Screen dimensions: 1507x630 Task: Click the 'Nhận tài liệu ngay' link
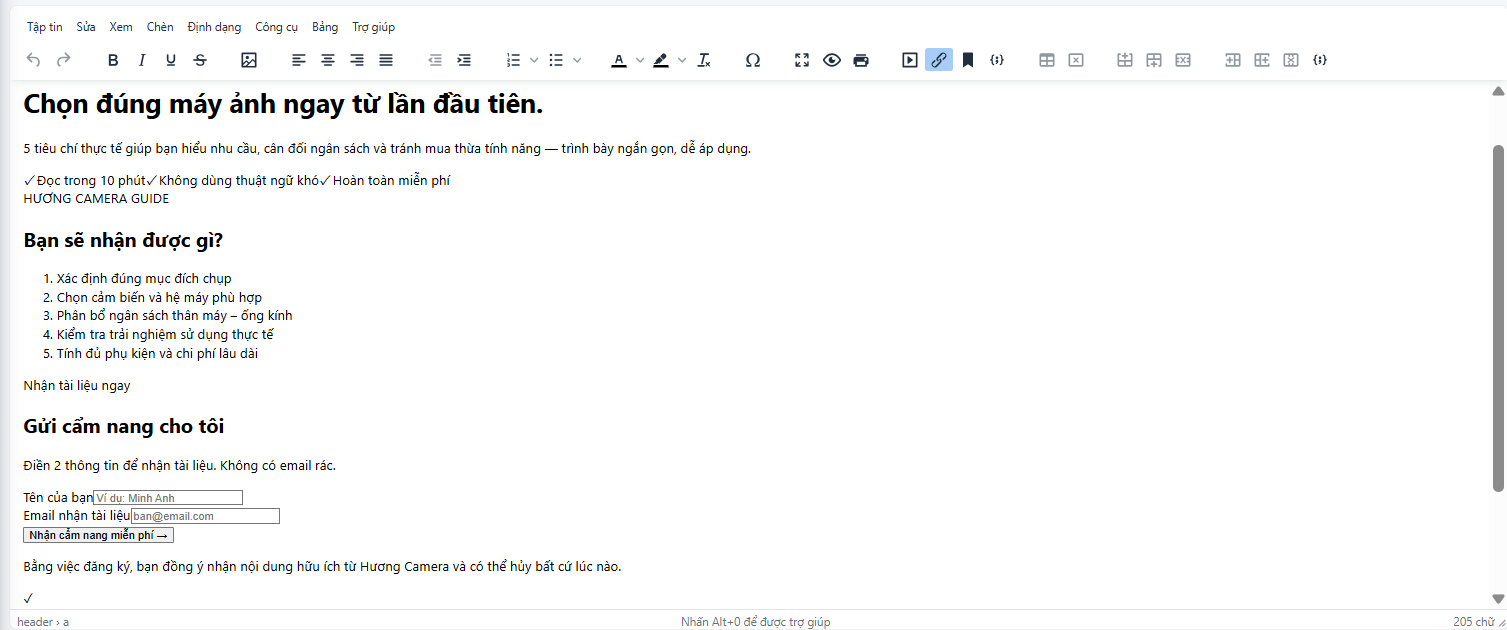coord(77,385)
